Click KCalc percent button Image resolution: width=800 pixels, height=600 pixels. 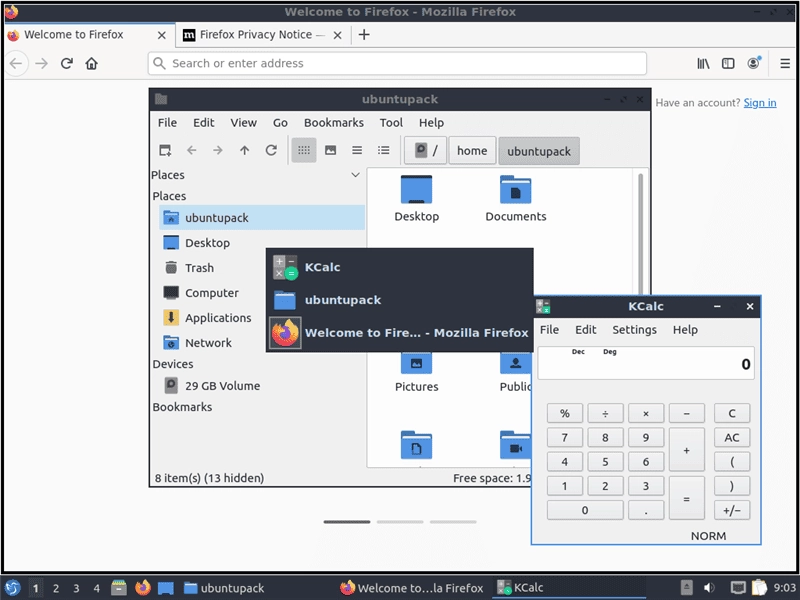click(x=564, y=413)
